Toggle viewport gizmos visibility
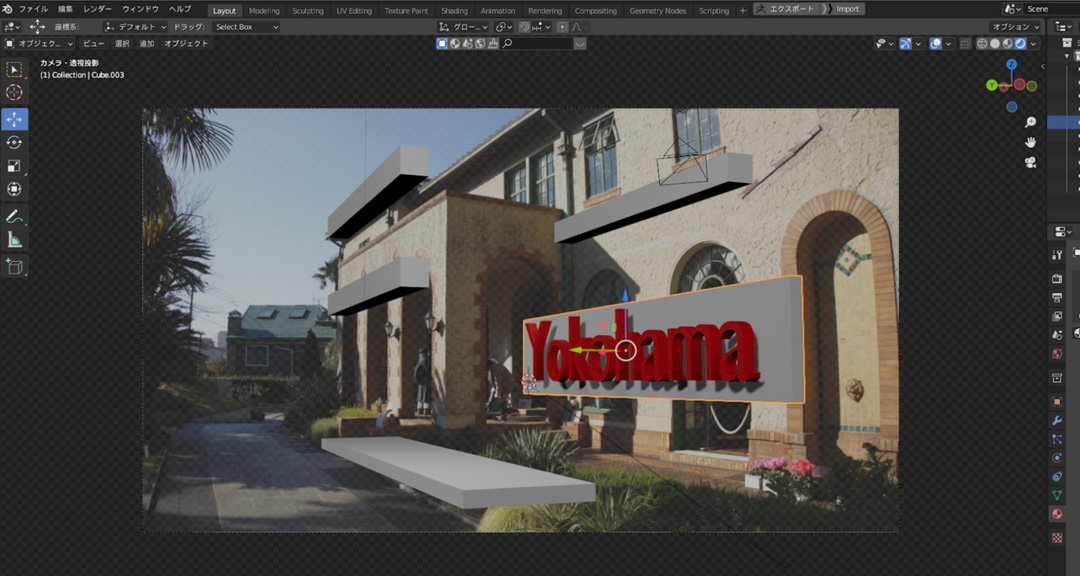Viewport: 1080px width, 576px height. tap(906, 44)
